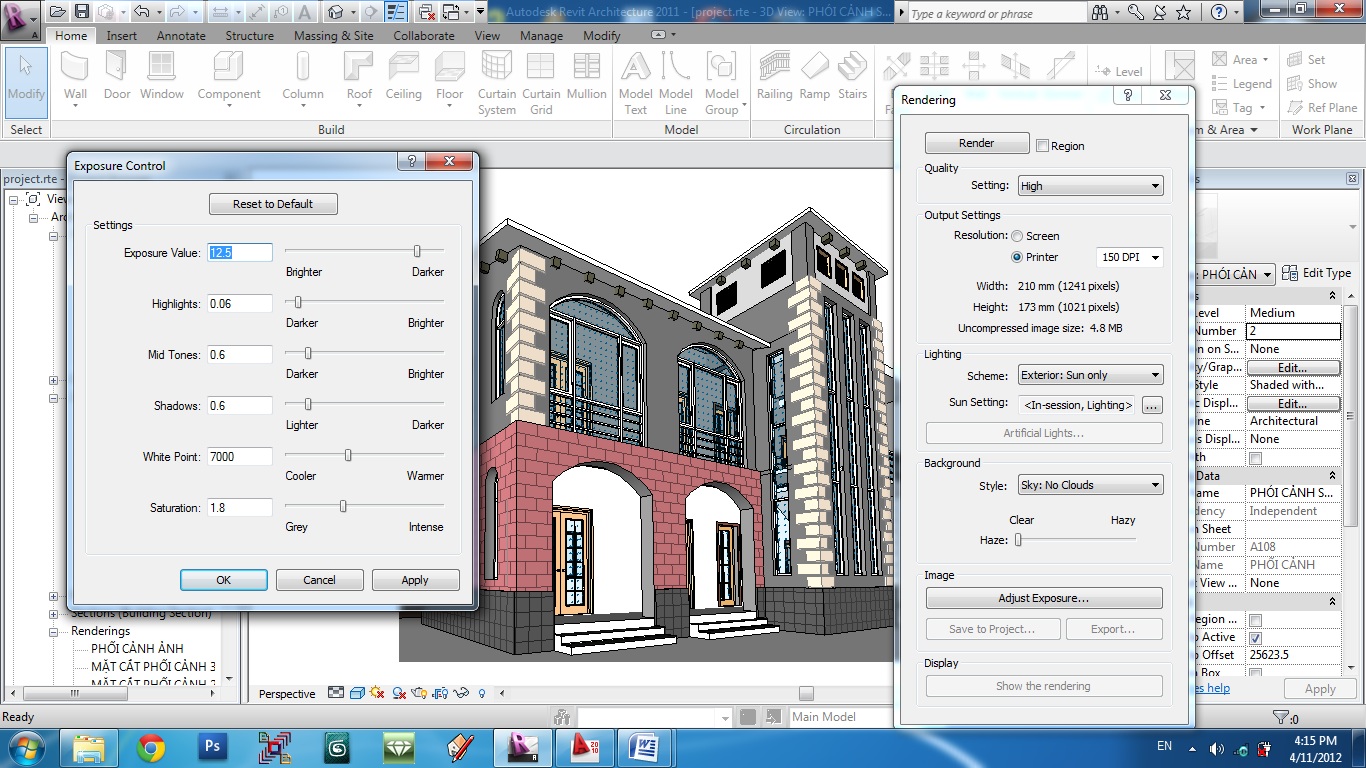Screen dimensions: 1366x768
Task: Pick the Curtain Grid tool
Action: tap(541, 84)
